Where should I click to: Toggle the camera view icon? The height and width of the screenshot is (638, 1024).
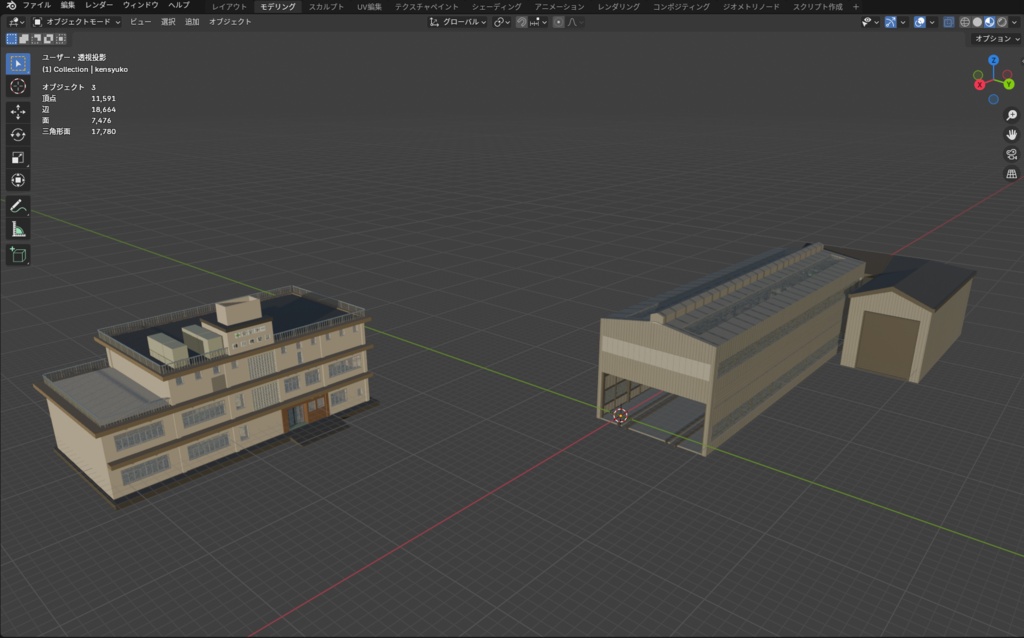(x=1012, y=154)
